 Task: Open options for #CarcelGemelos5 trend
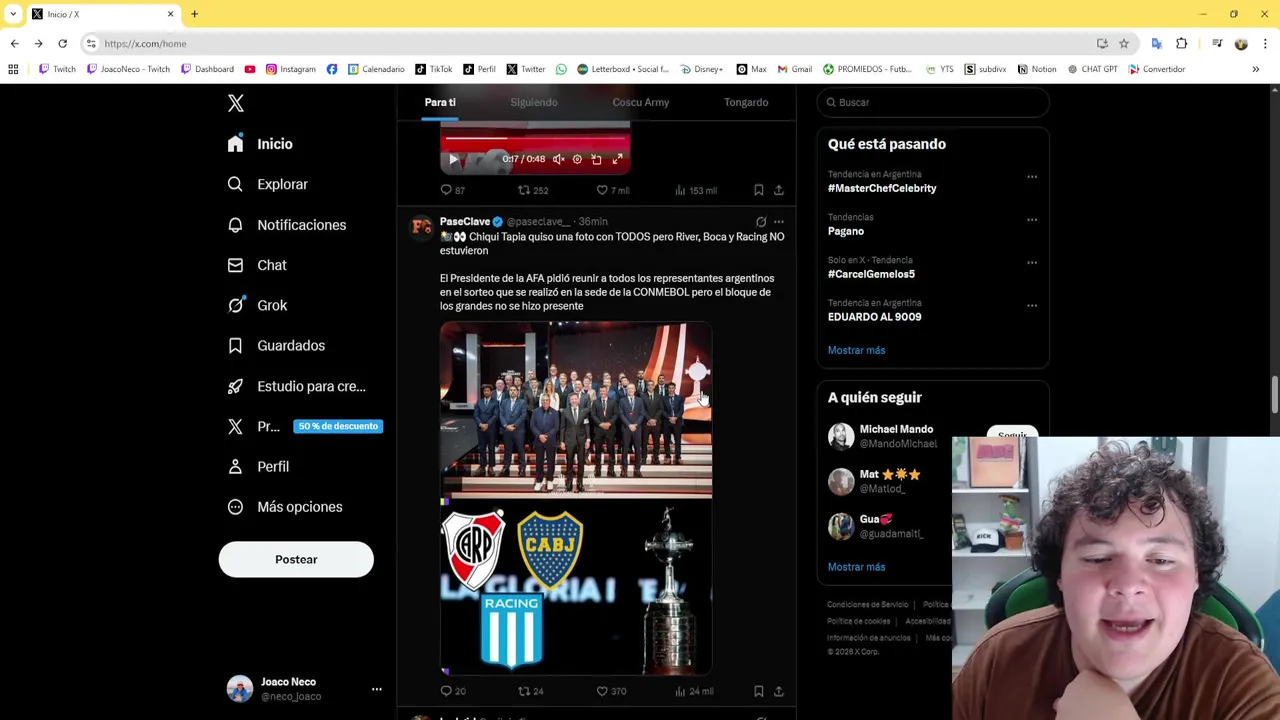pos(1032,263)
